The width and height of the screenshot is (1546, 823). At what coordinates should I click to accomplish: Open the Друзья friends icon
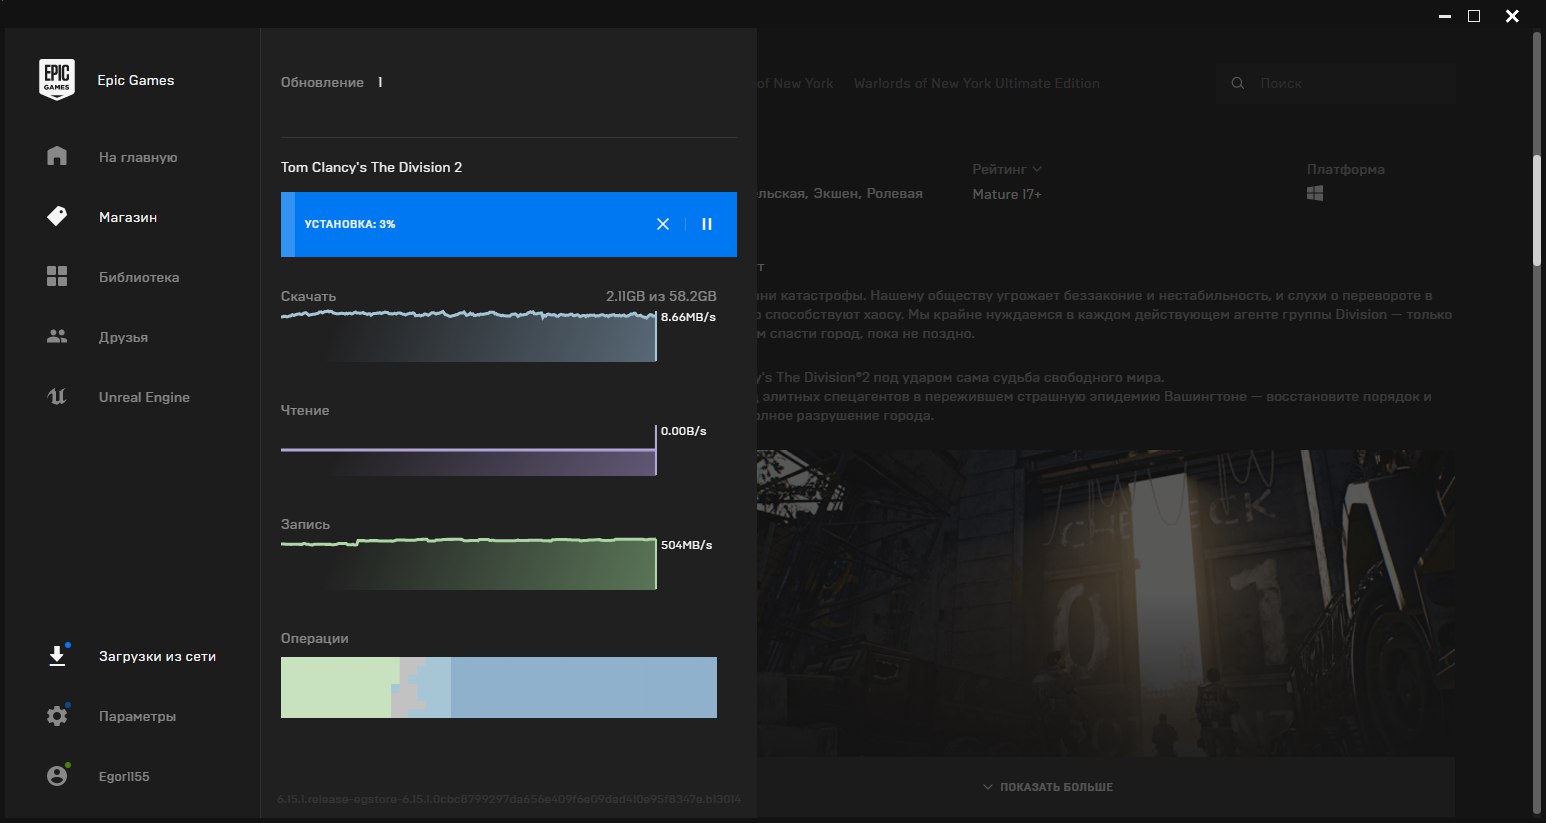tap(57, 337)
